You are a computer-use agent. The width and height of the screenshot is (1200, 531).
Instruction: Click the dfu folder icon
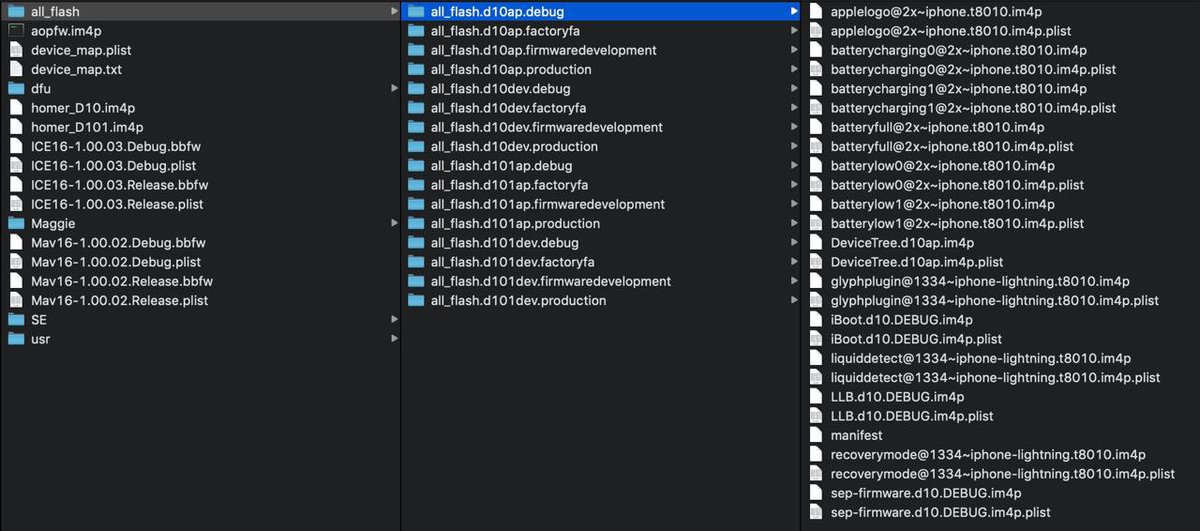(x=15, y=88)
